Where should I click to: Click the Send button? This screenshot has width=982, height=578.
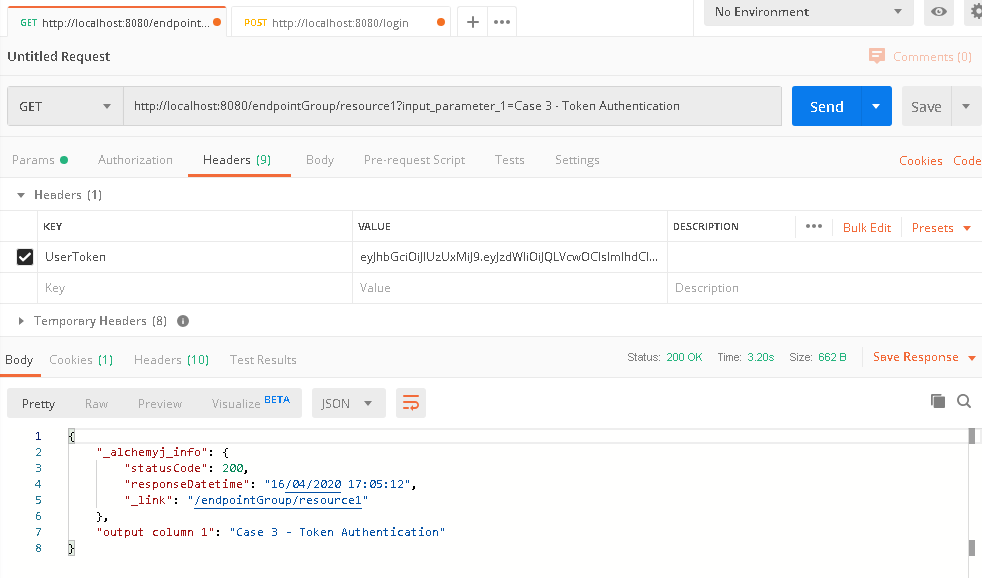click(x=826, y=106)
